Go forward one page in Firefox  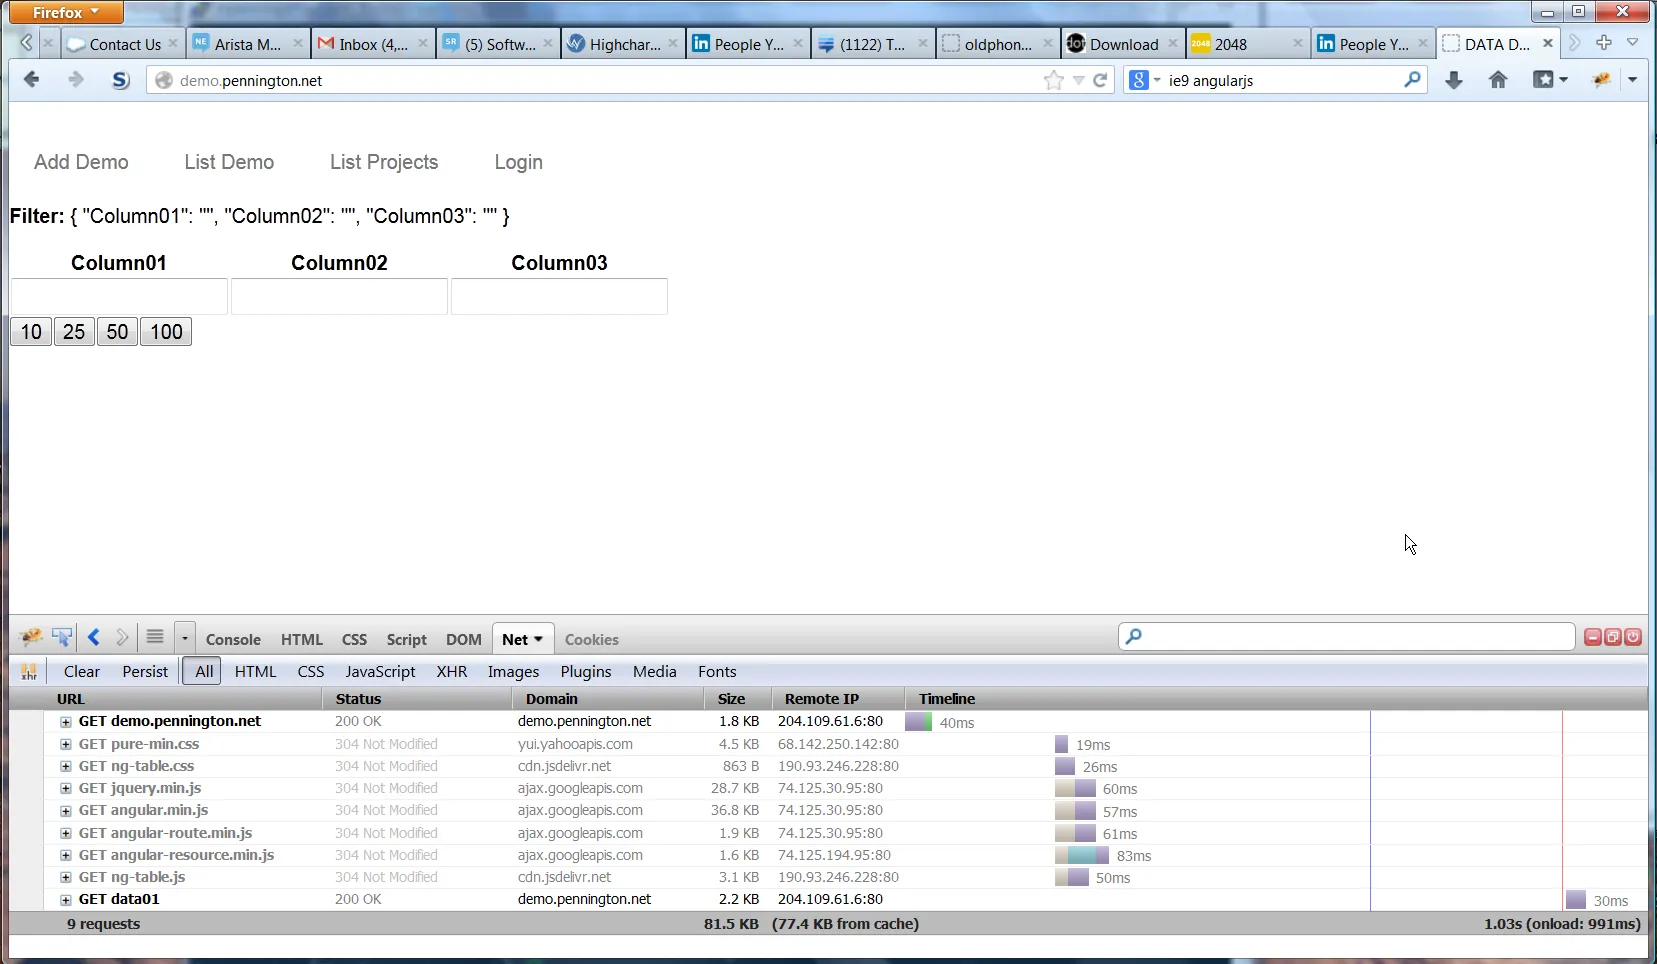coord(76,80)
